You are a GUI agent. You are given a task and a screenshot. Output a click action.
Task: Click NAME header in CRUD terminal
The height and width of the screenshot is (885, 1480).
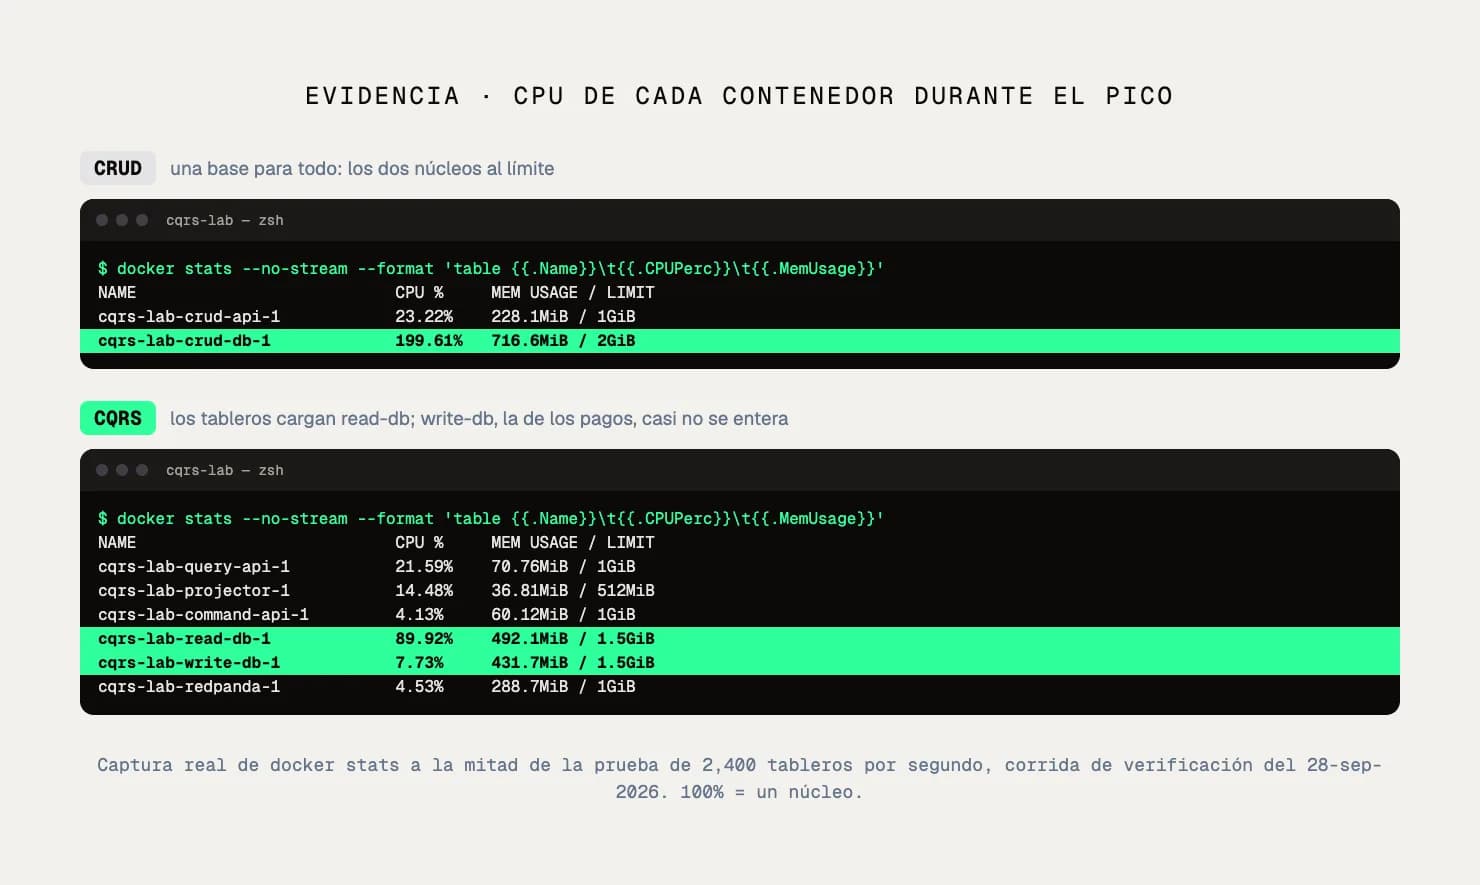coord(117,292)
